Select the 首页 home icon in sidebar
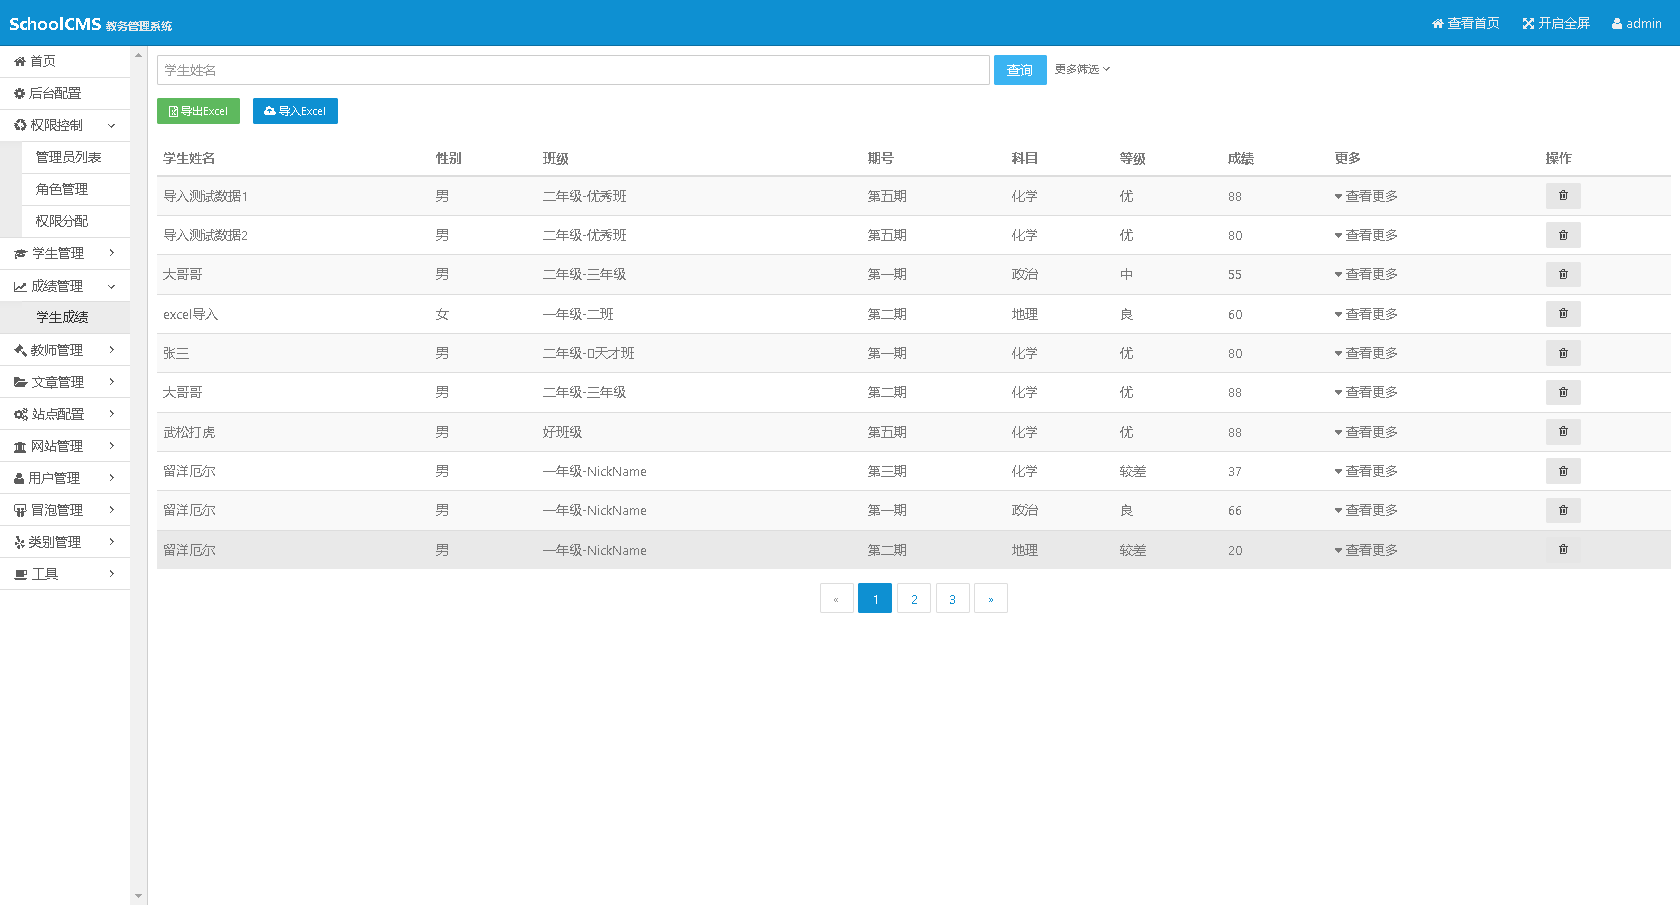The height and width of the screenshot is (905, 1680). click(x=21, y=60)
